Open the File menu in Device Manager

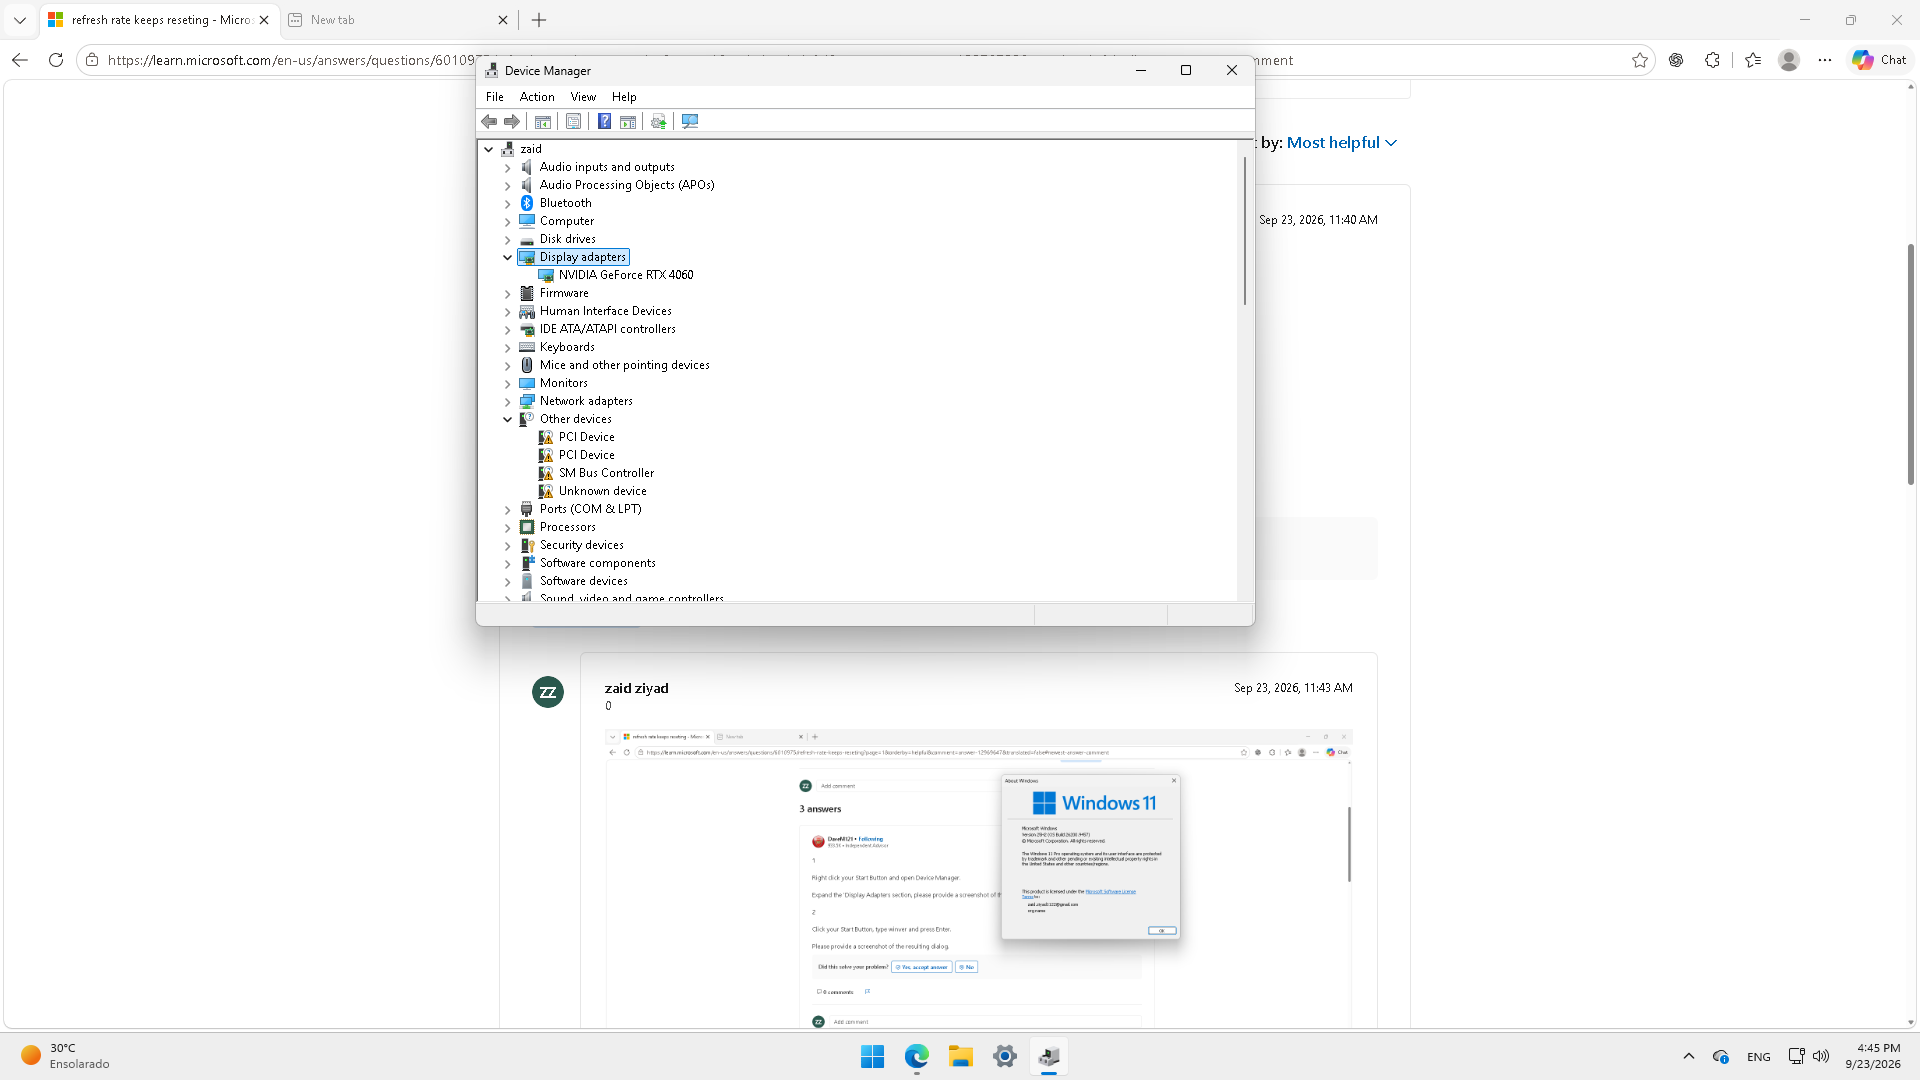[x=495, y=97]
